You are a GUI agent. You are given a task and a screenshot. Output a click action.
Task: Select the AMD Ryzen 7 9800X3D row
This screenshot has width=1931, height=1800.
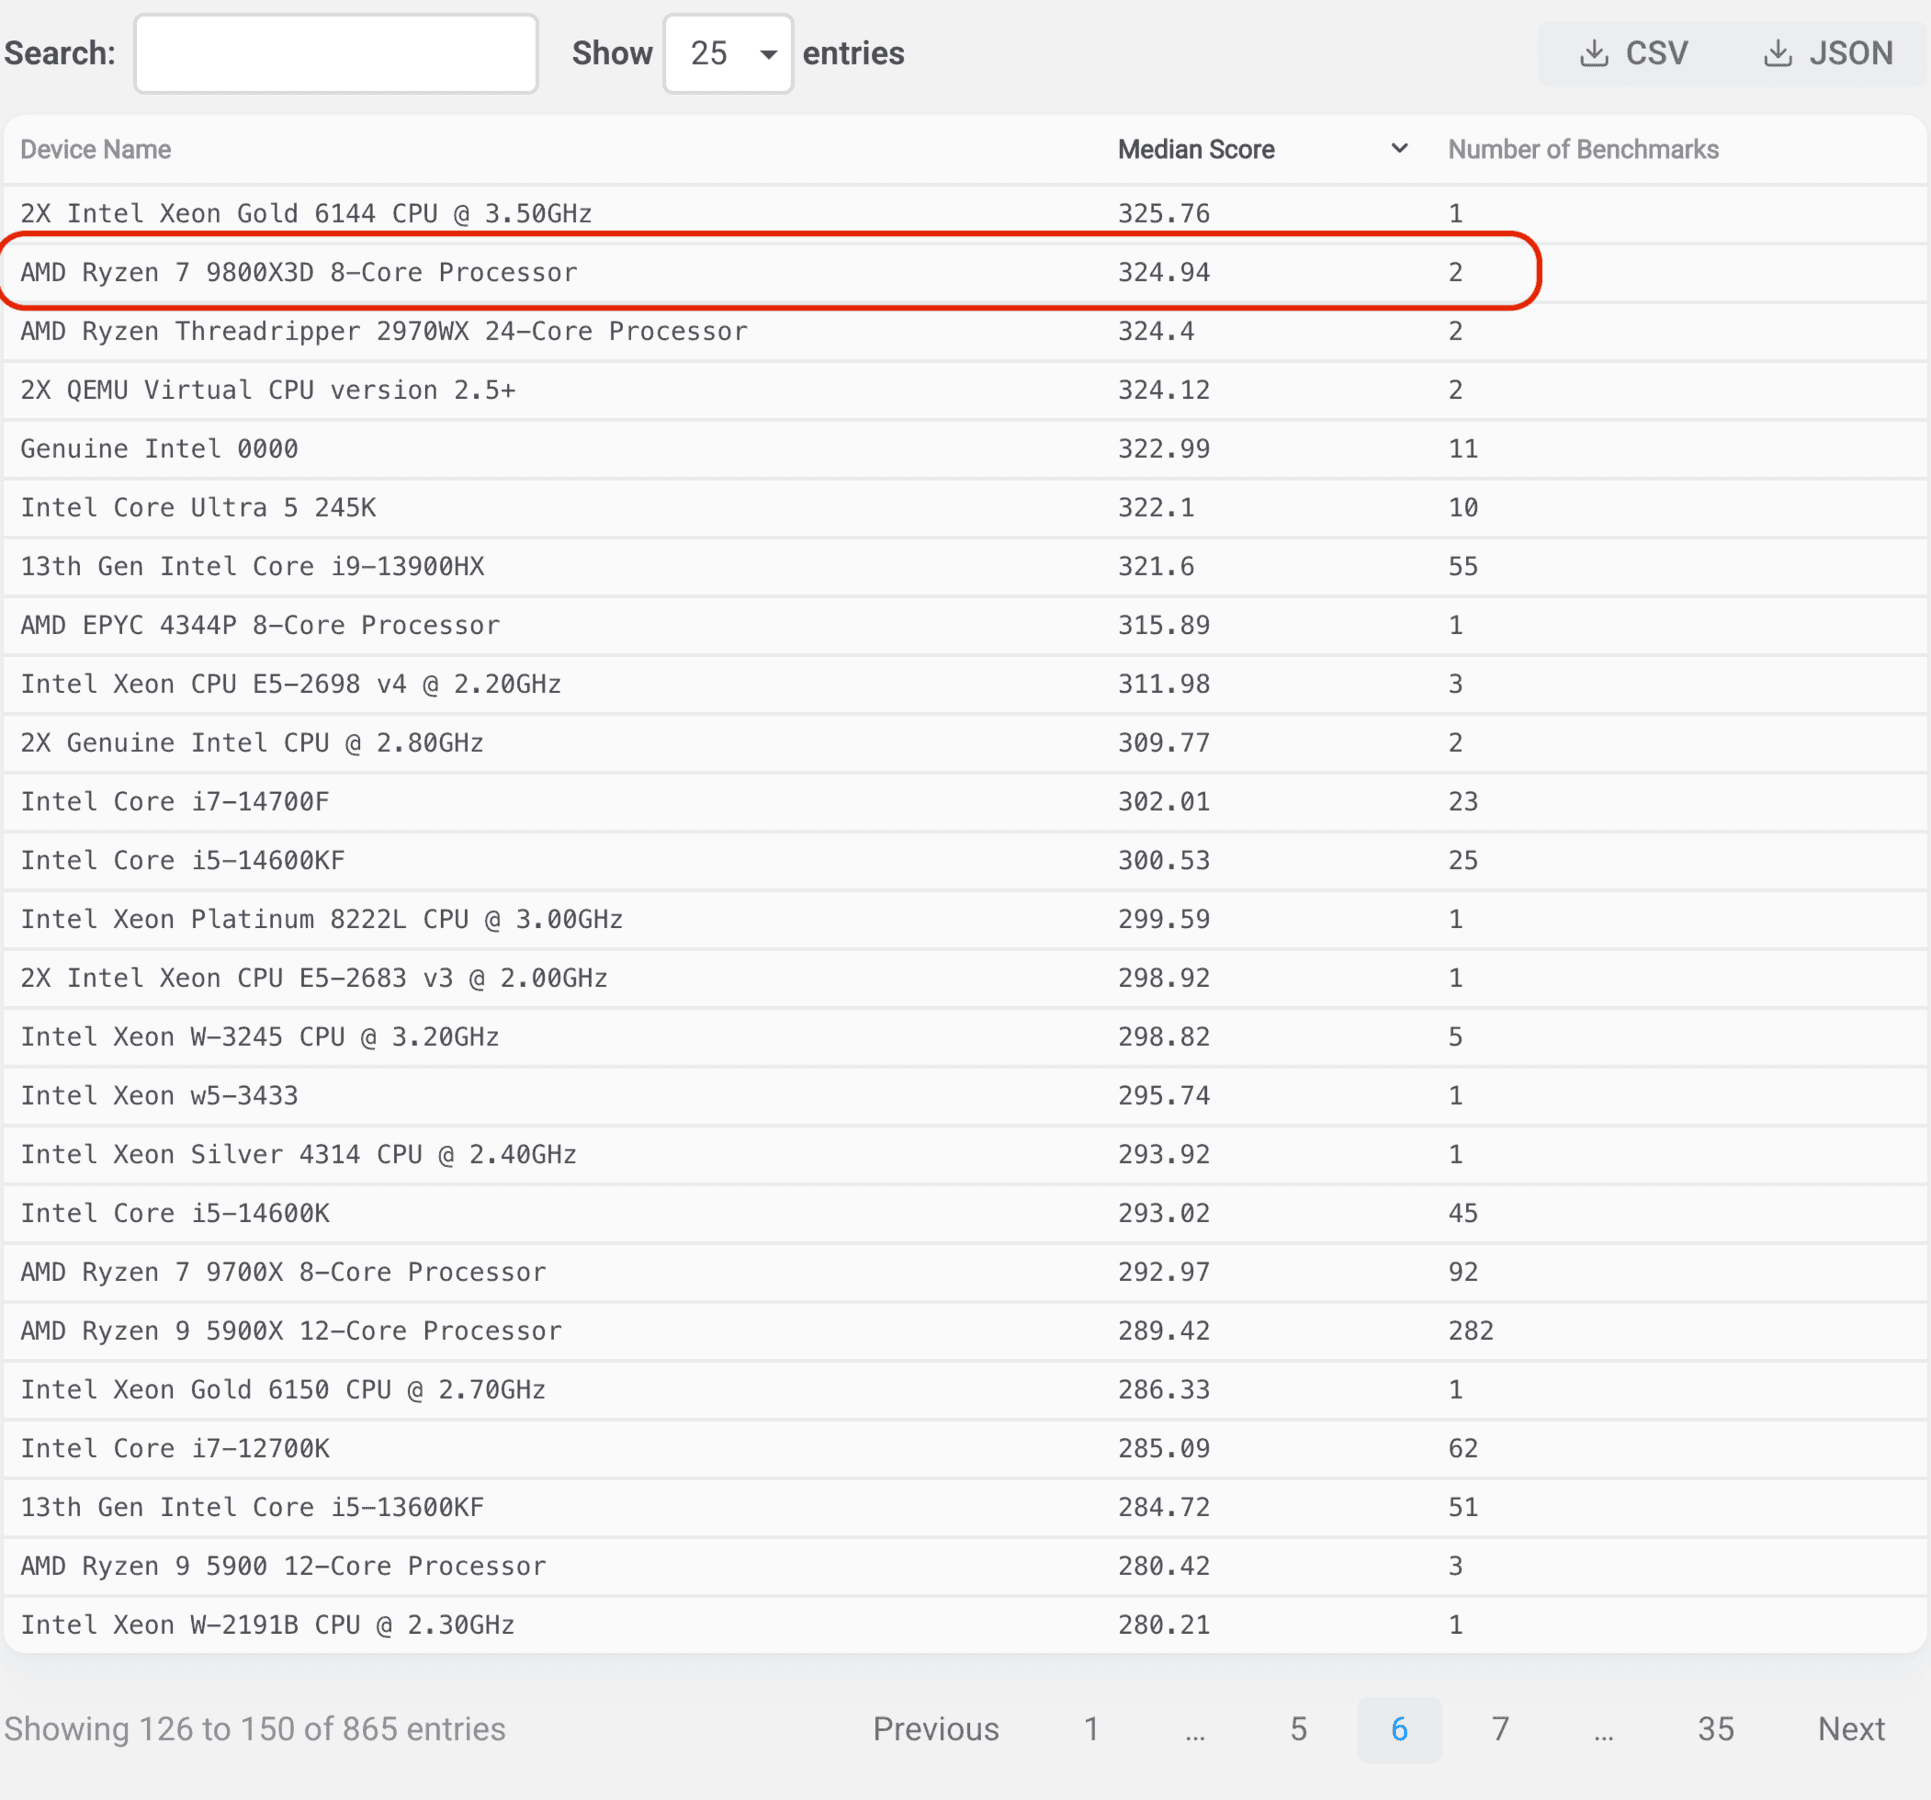(298, 272)
